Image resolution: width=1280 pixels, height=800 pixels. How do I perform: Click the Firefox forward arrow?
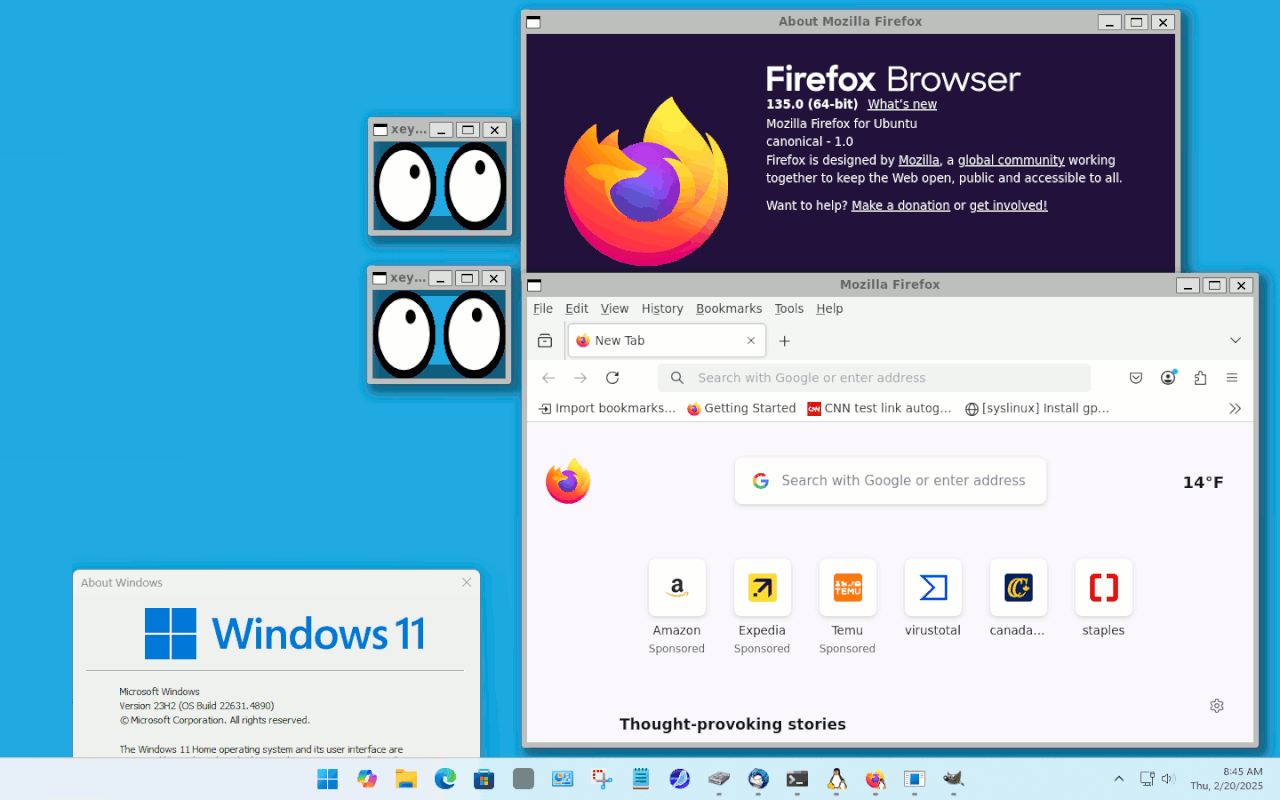click(x=580, y=378)
